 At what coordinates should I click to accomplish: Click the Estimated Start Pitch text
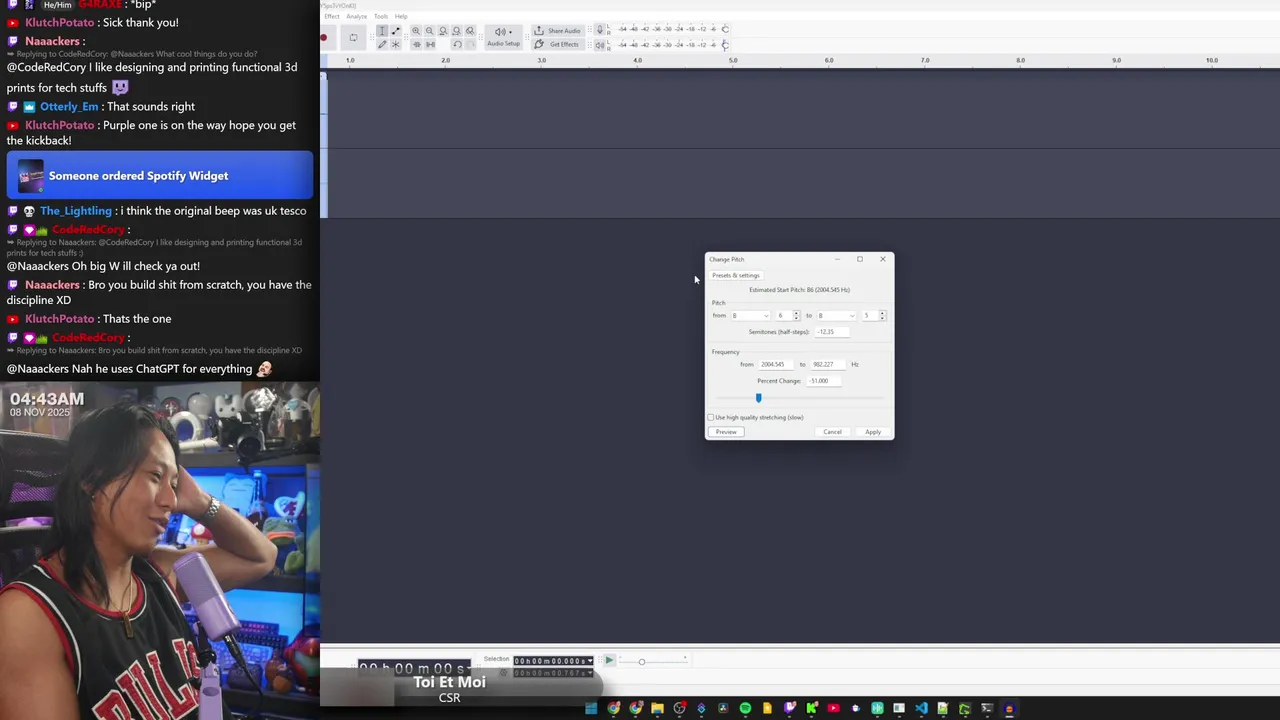(x=799, y=290)
